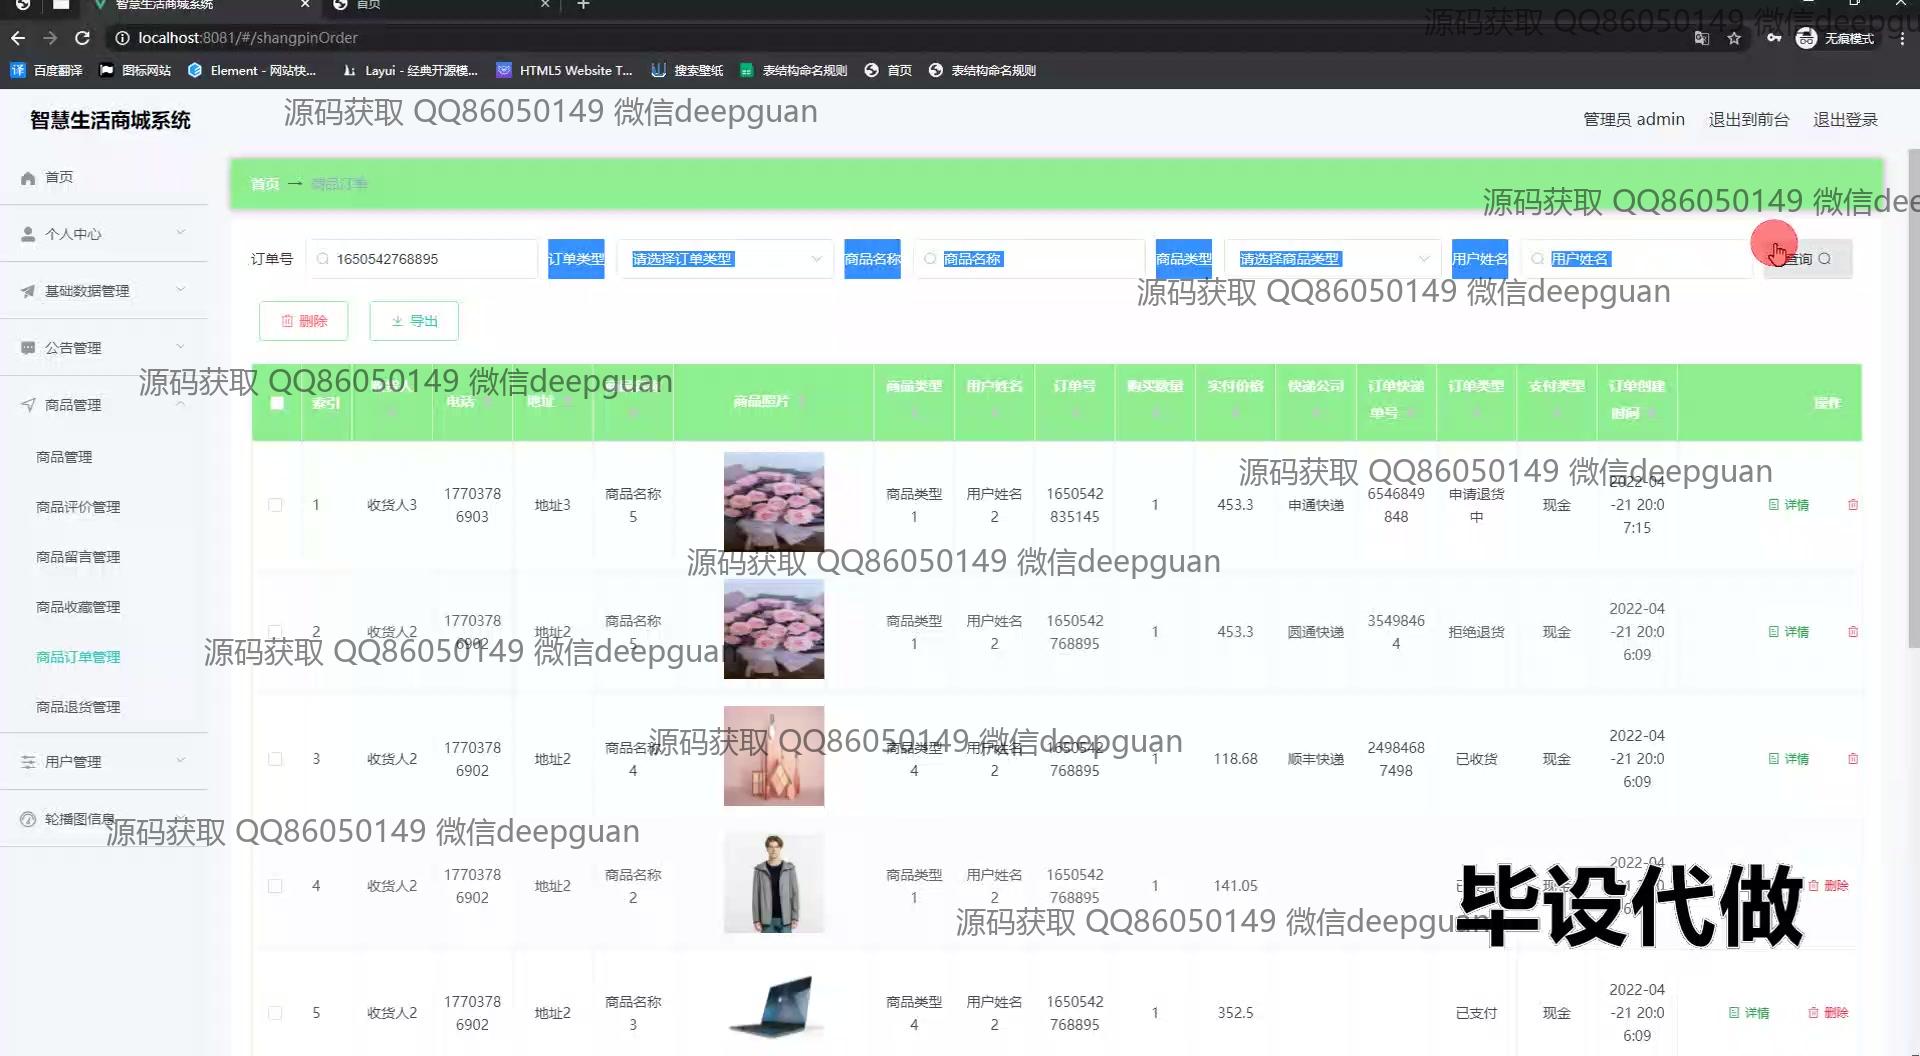Bookmark this page with star icon
Viewport: 1920px width, 1056px height.
pyautogui.click(x=1734, y=38)
